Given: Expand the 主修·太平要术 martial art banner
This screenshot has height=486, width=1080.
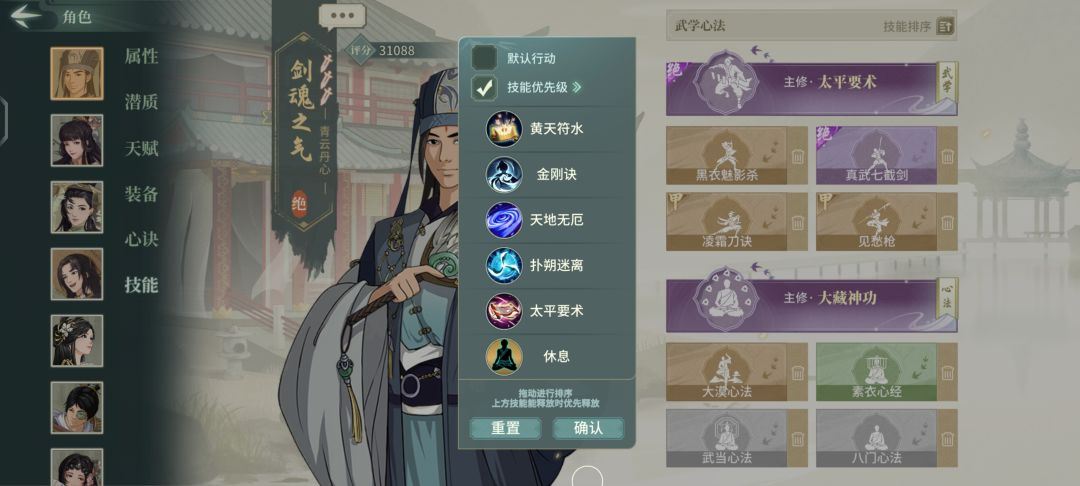Looking at the screenshot, I should [811, 83].
